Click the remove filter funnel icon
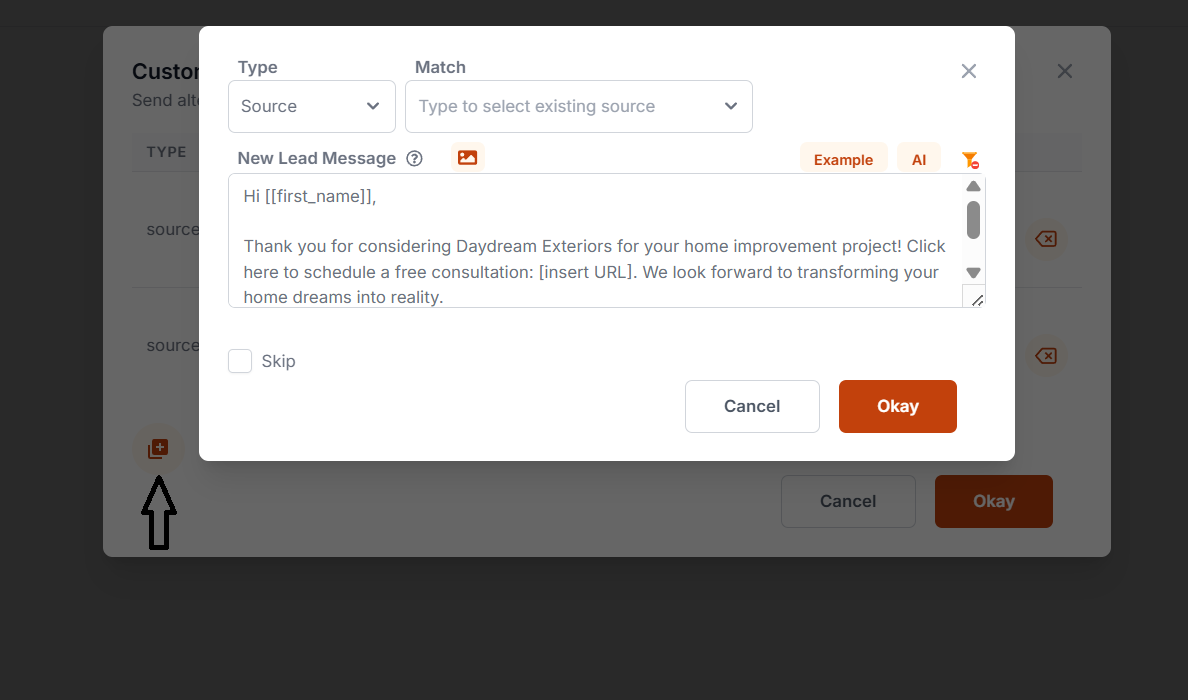Screen dimensions: 1188x700 tap(970, 159)
